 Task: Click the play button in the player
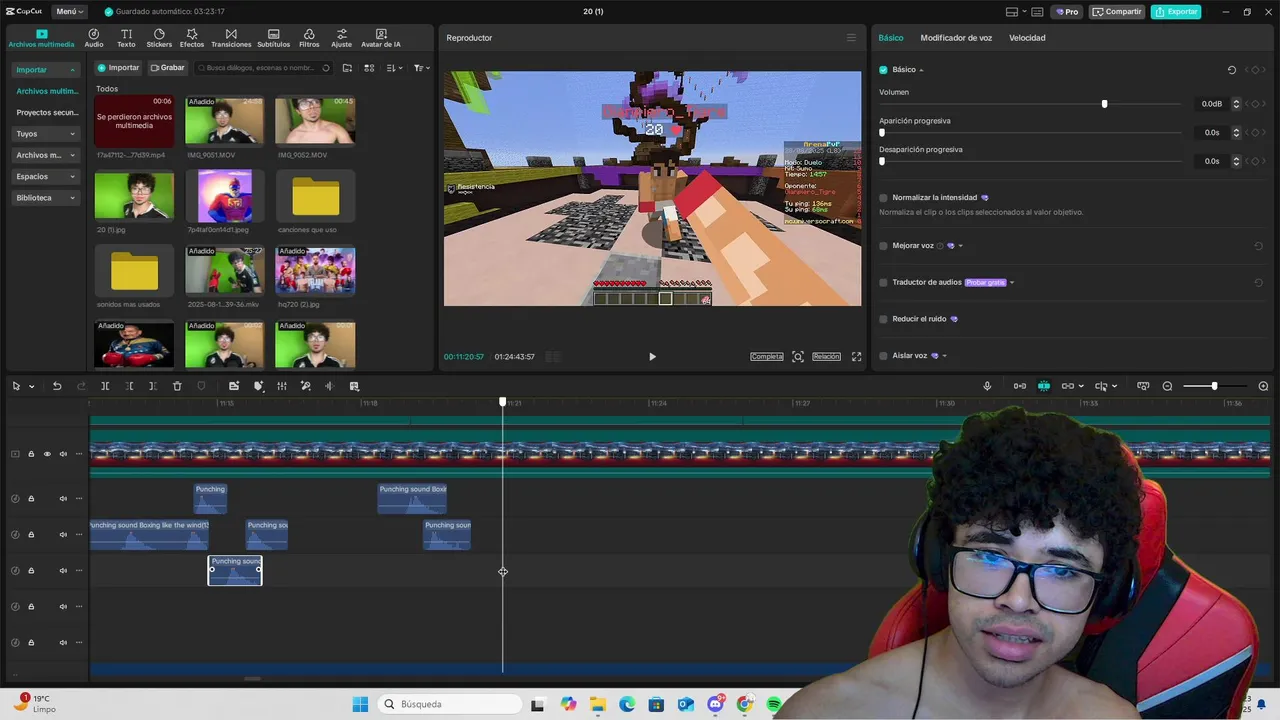(652, 357)
